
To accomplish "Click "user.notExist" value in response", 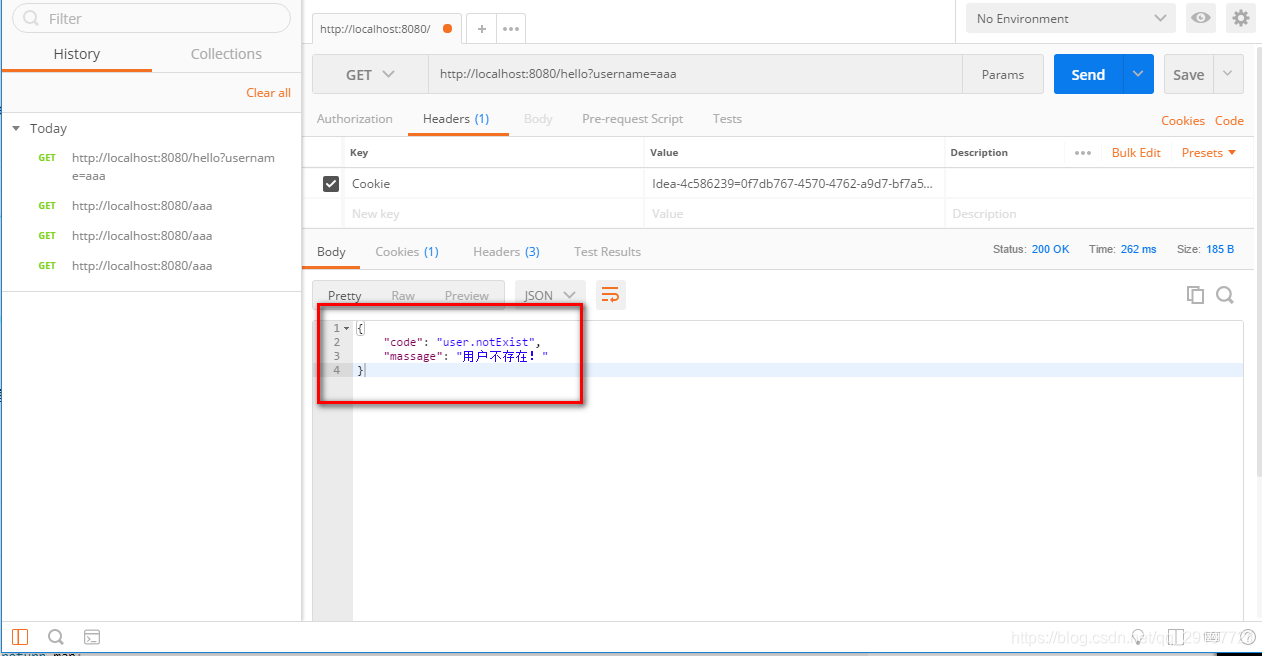I will point(485,342).
